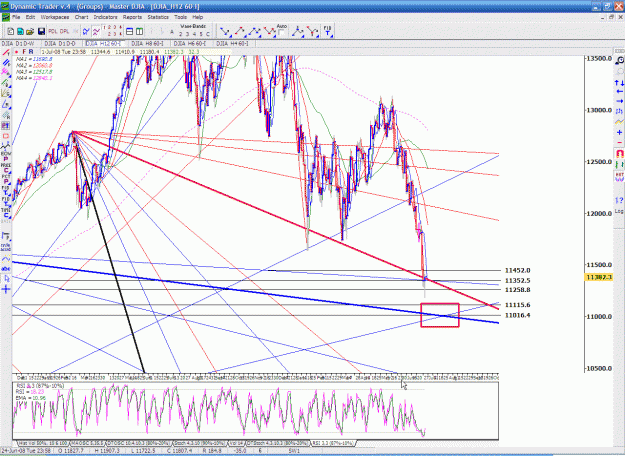
Task: Select the blue crosshair tool
Action: coord(6,289)
